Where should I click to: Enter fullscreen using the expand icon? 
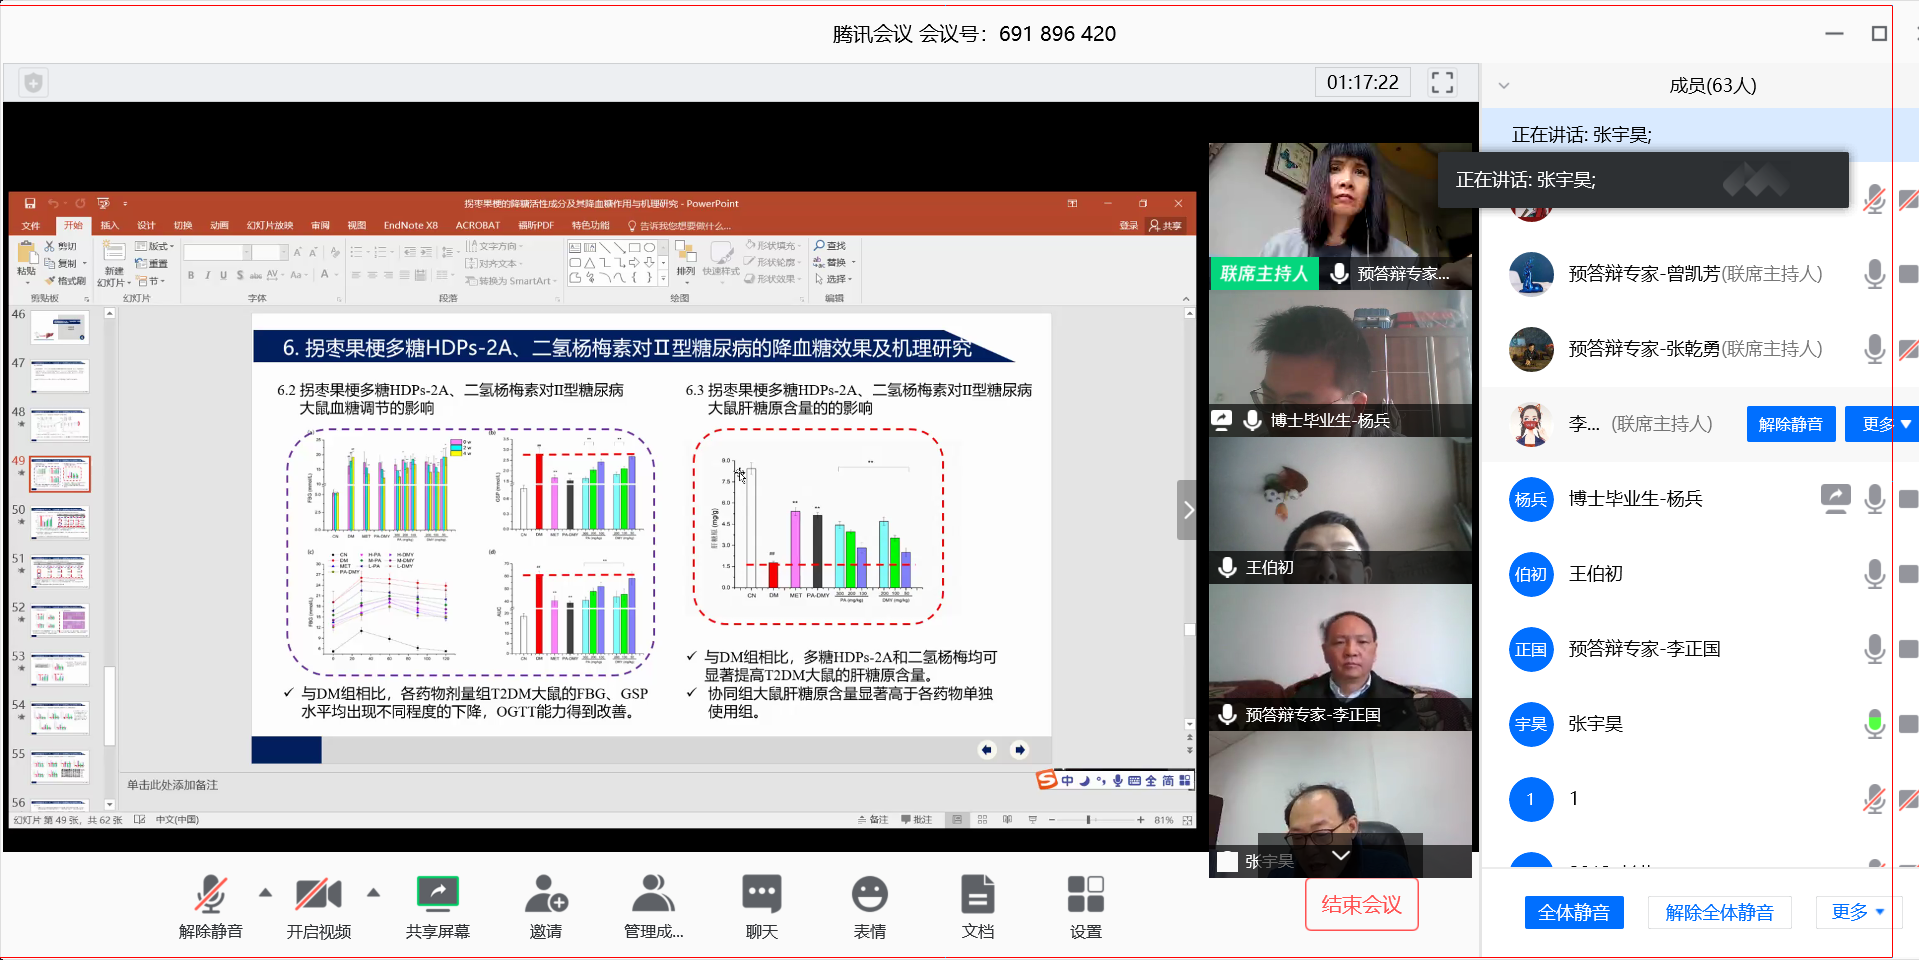tap(1442, 83)
